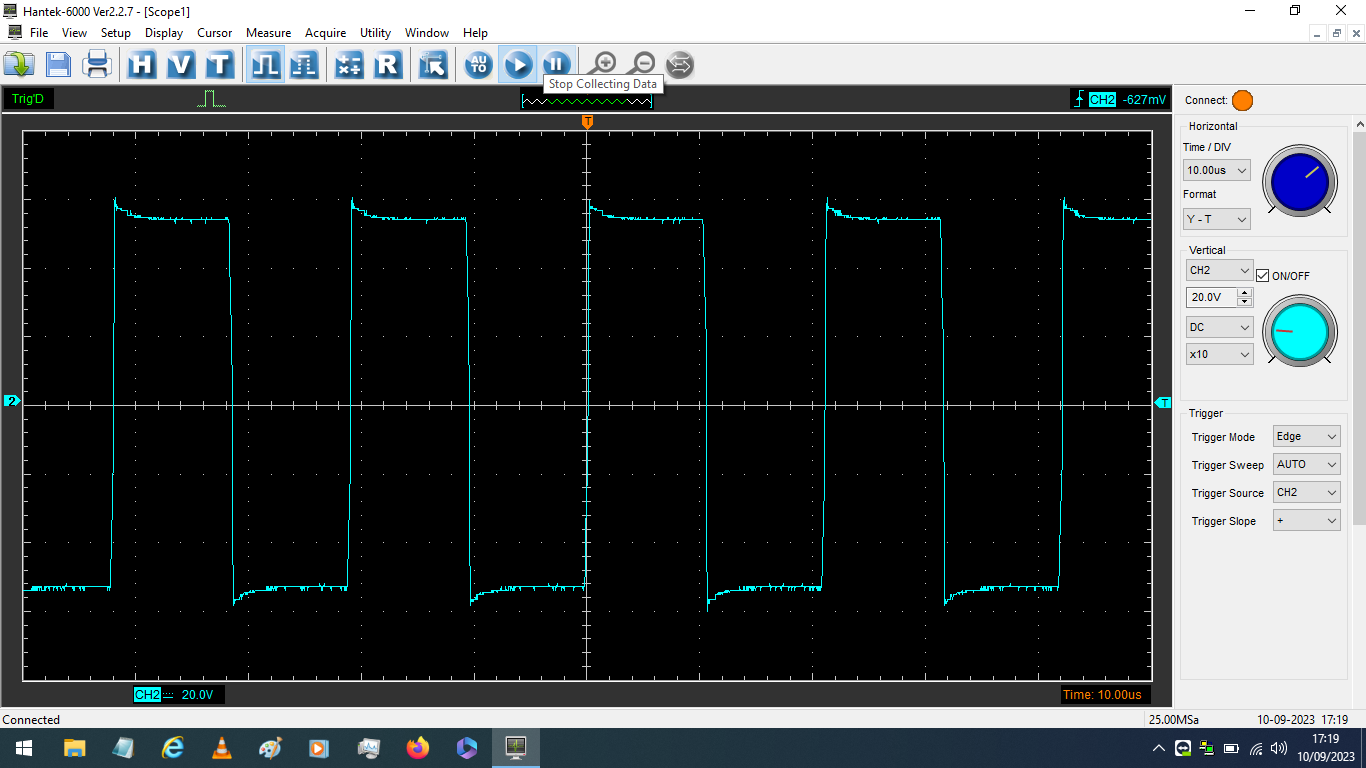Open the File menu
Image resolution: width=1366 pixels, height=768 pixels.
[x=39, y=33]
